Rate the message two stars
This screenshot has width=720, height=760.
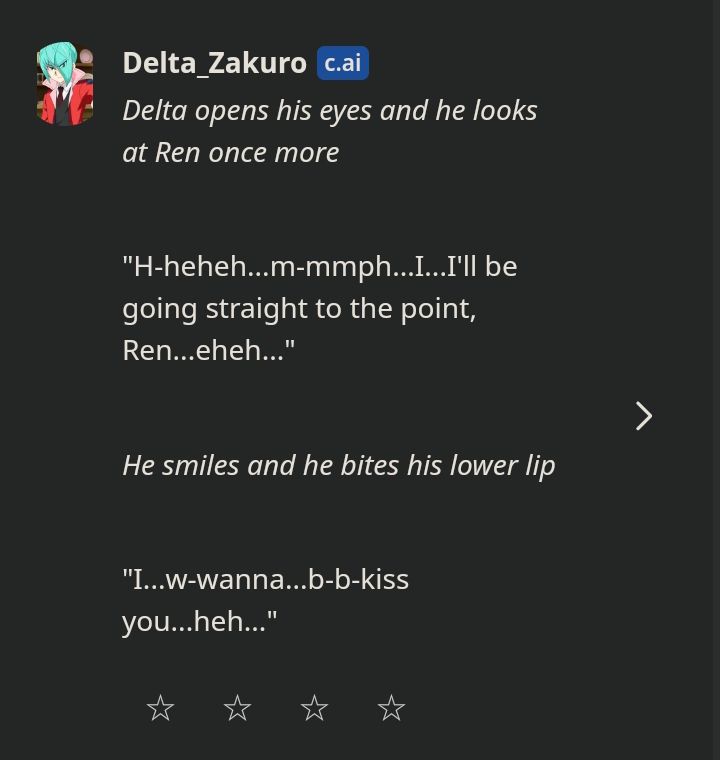point(237,708)
